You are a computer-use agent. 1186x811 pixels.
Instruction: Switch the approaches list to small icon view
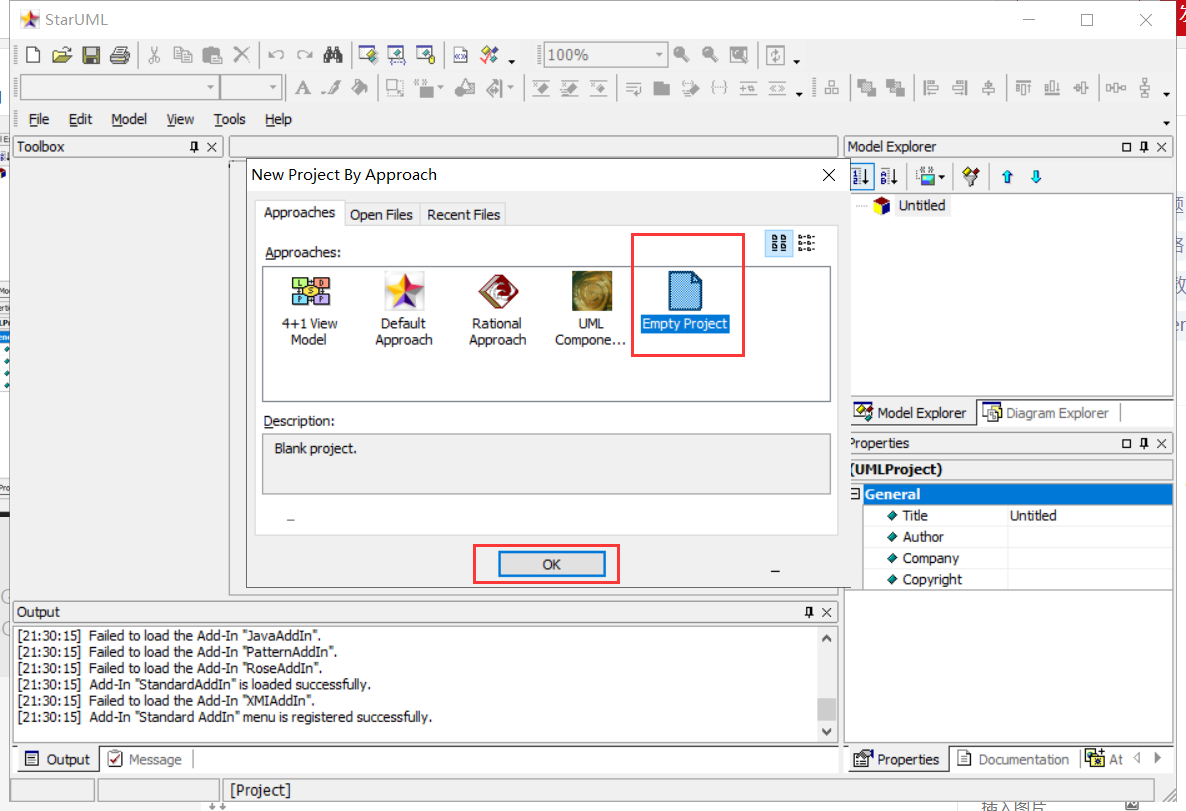point(806,243)
